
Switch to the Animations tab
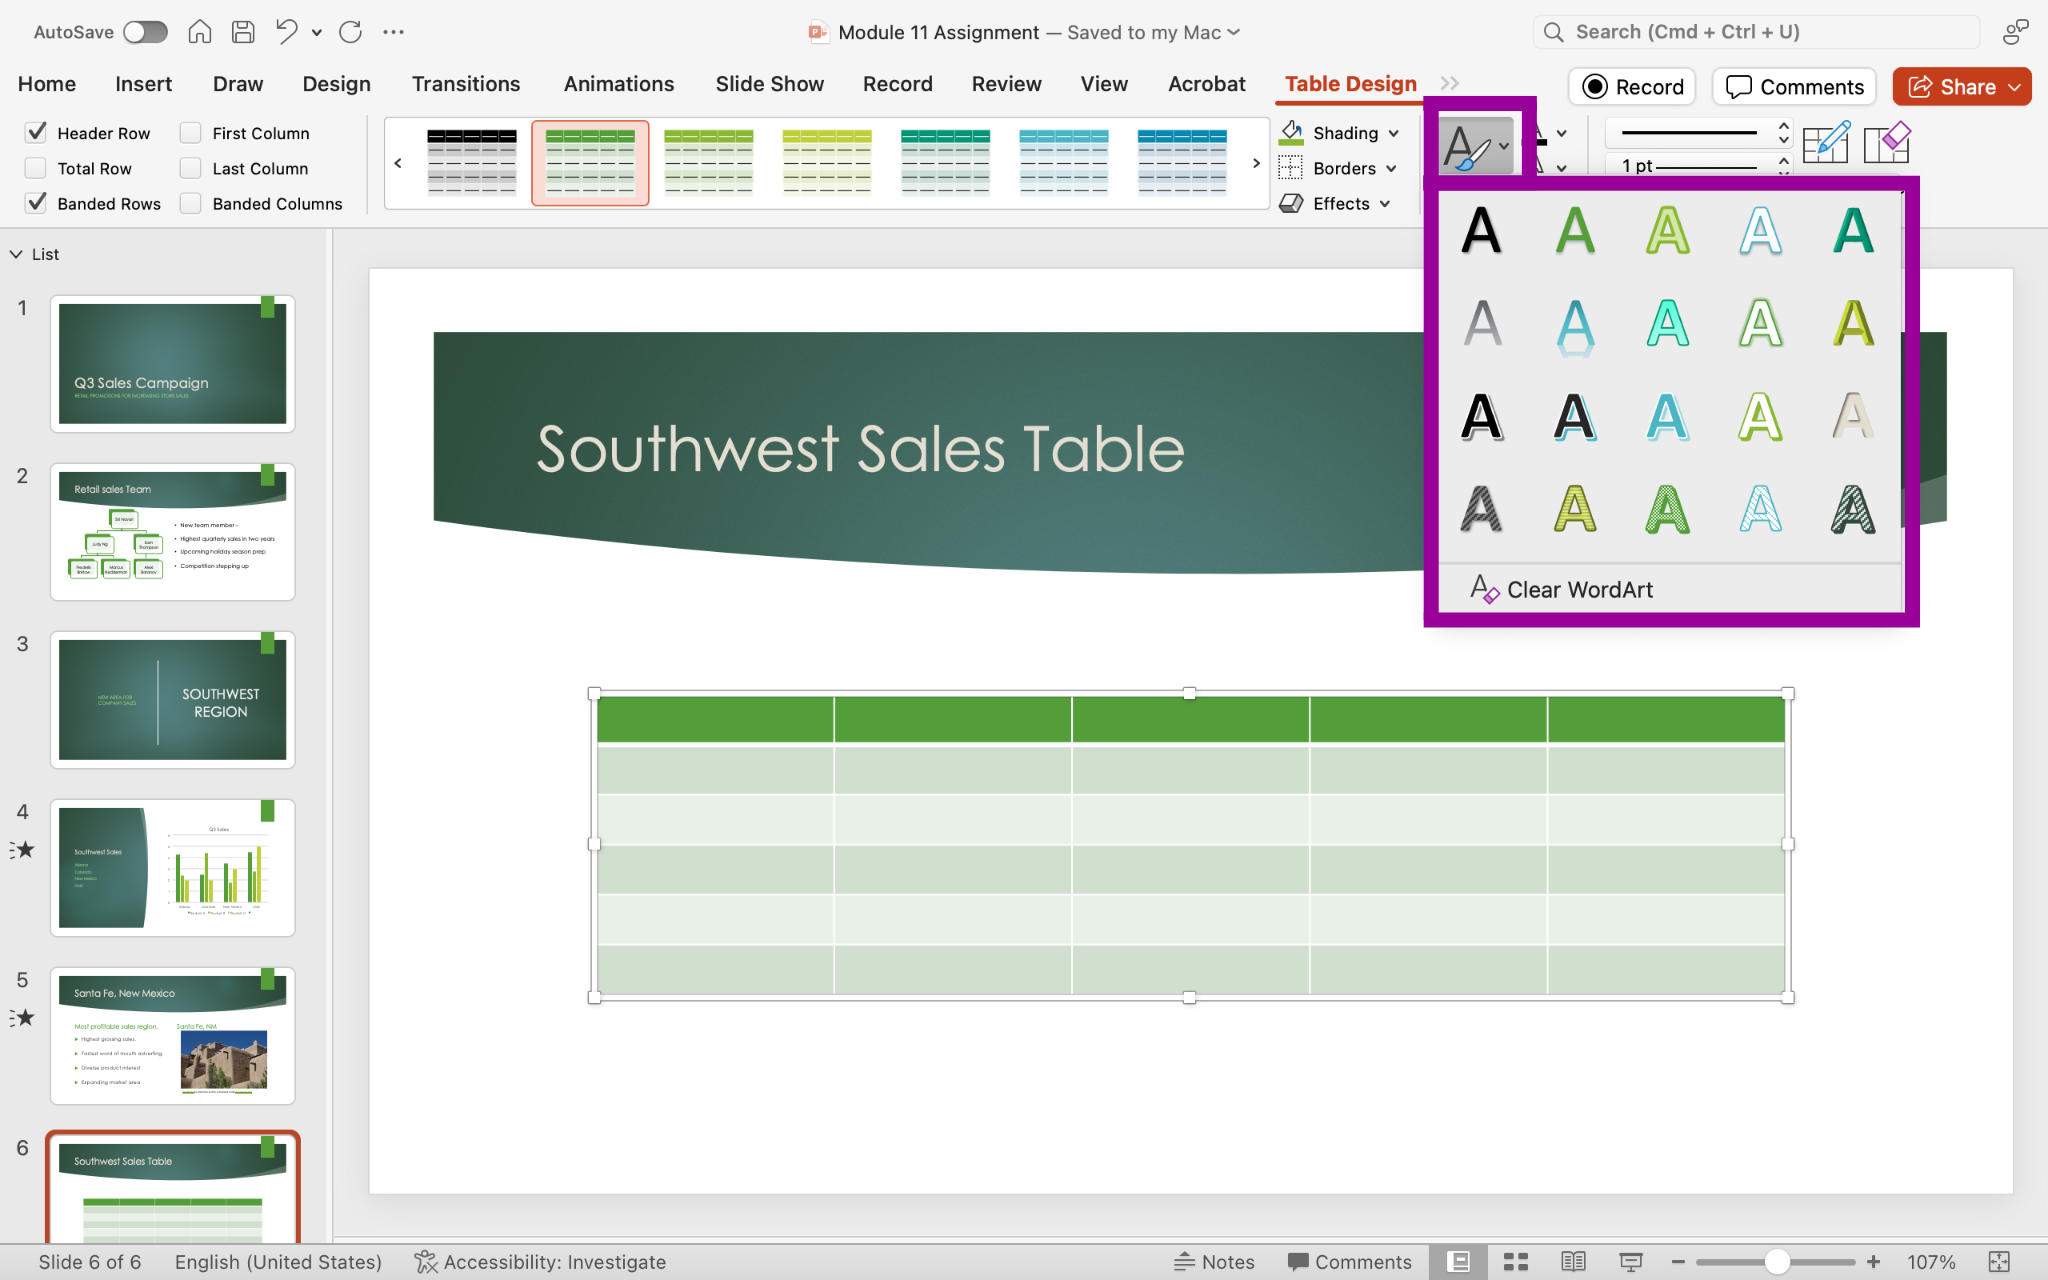point(619,84)
